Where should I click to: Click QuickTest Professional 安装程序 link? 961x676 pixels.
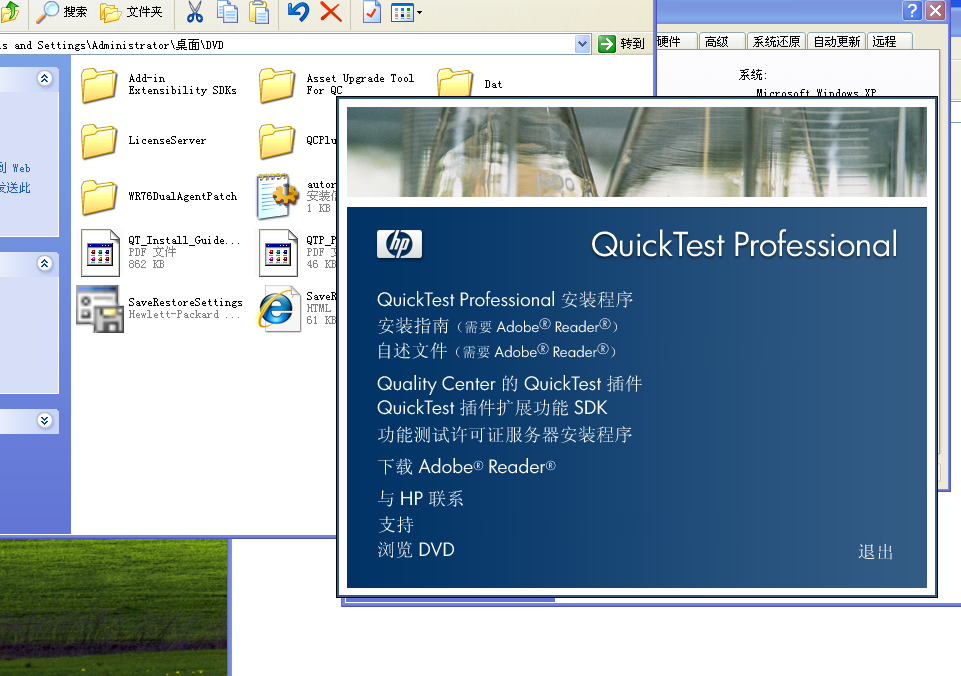[x=505, y=300]
